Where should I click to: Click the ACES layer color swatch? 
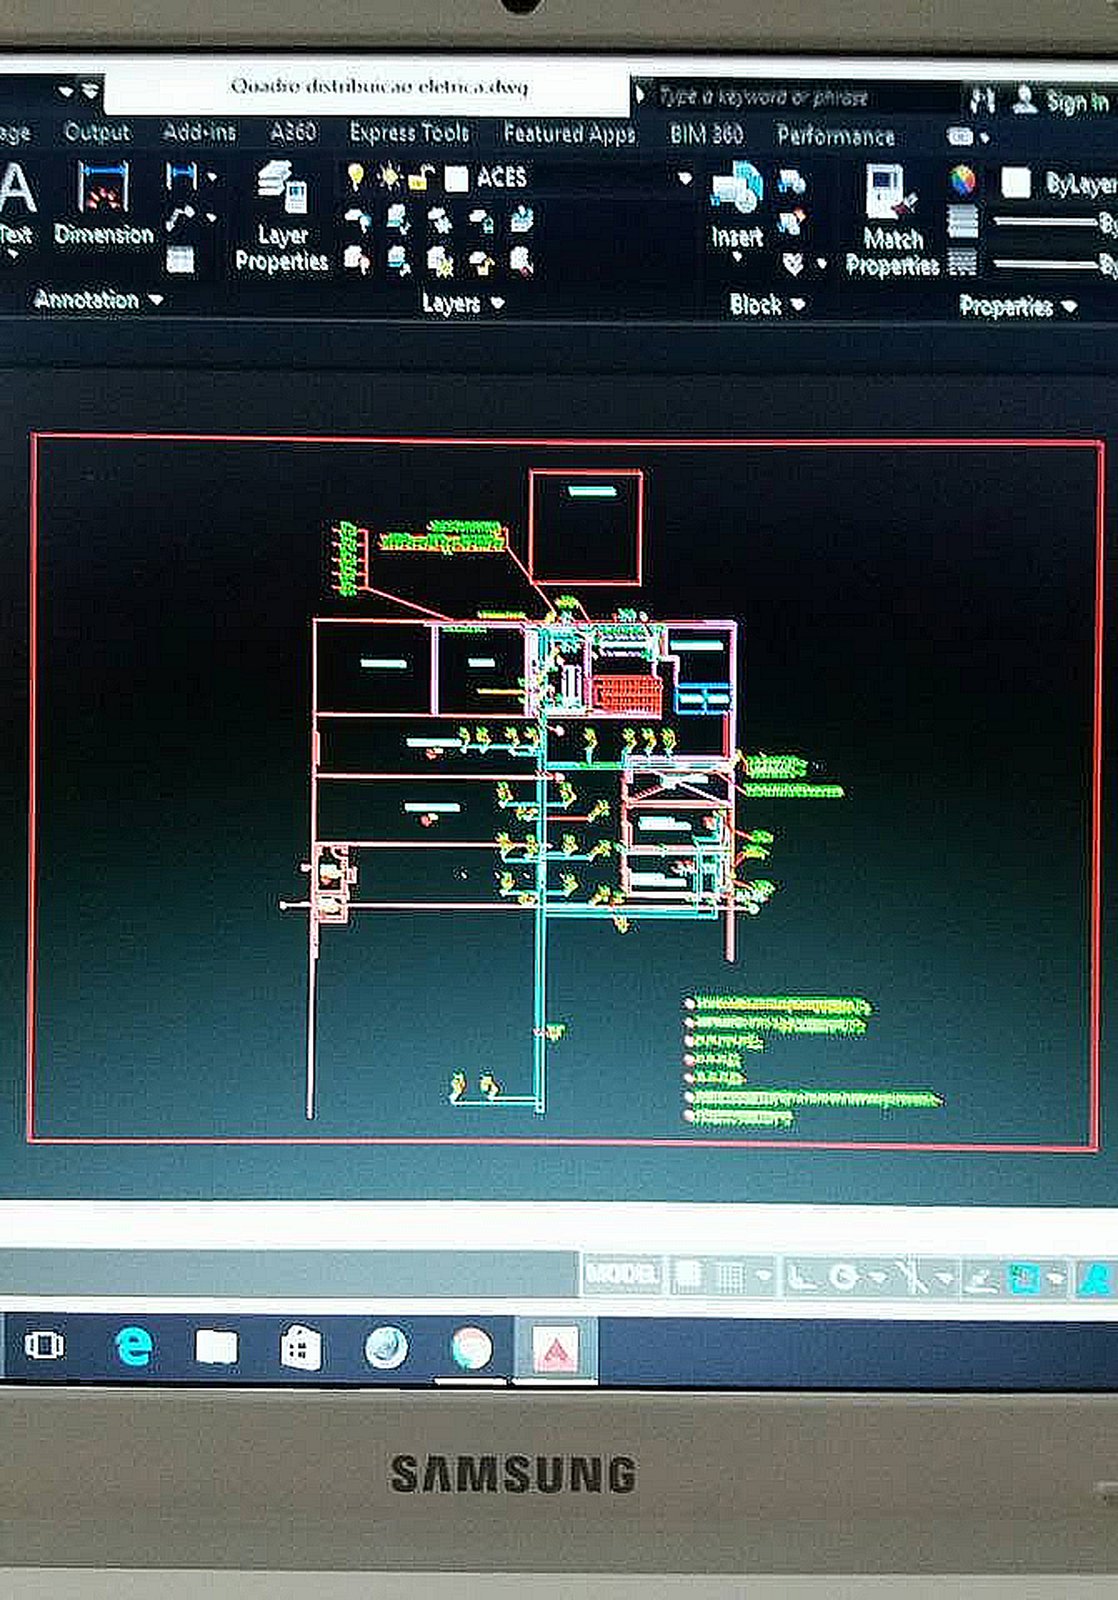coord(456,179)
